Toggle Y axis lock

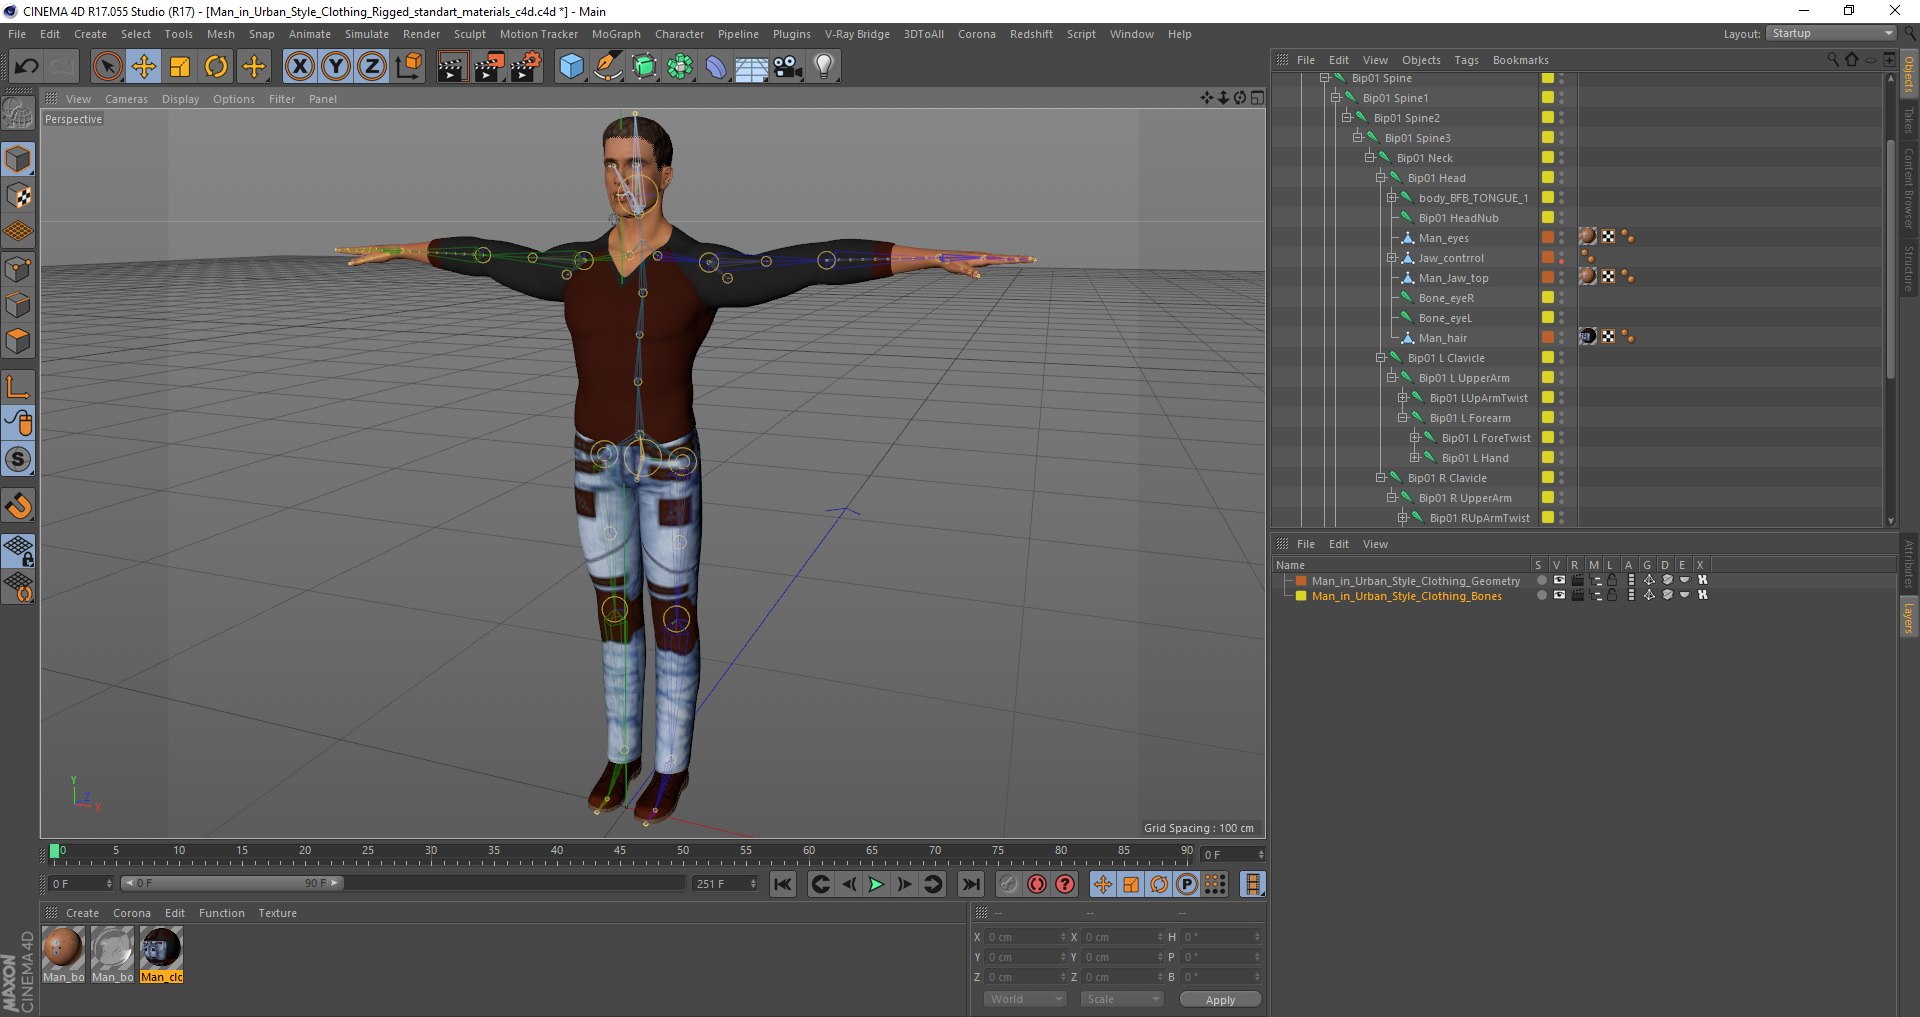[x=336, y=67]
